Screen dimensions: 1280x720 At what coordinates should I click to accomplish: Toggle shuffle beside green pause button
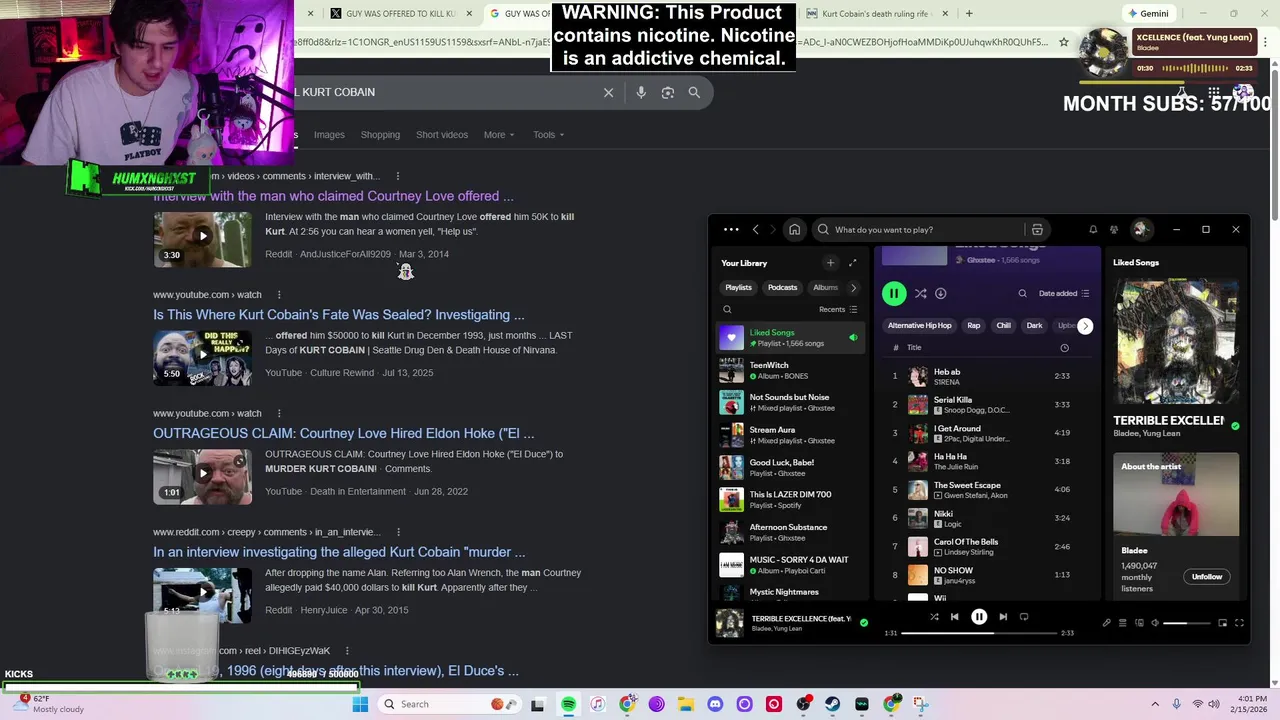point(920,293)
